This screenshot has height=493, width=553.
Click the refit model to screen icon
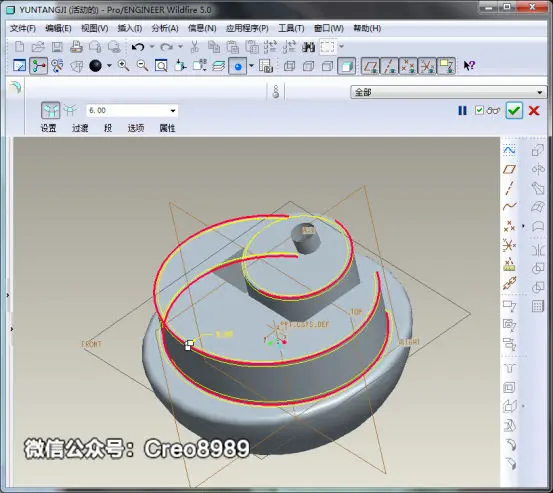point(161,66)
